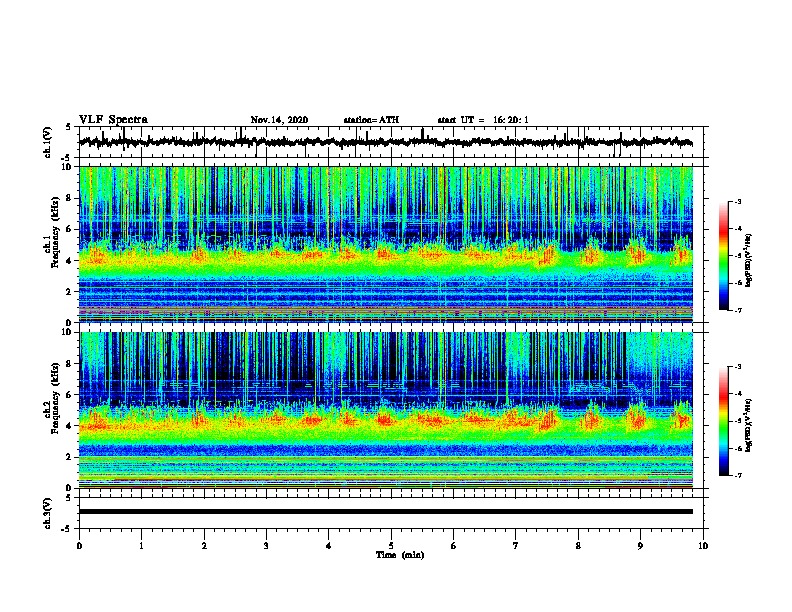This screenshot has height=612, width=792.
Task: Click the ch.2 spectrogram color scale bar
Action: tap(723, 421)
